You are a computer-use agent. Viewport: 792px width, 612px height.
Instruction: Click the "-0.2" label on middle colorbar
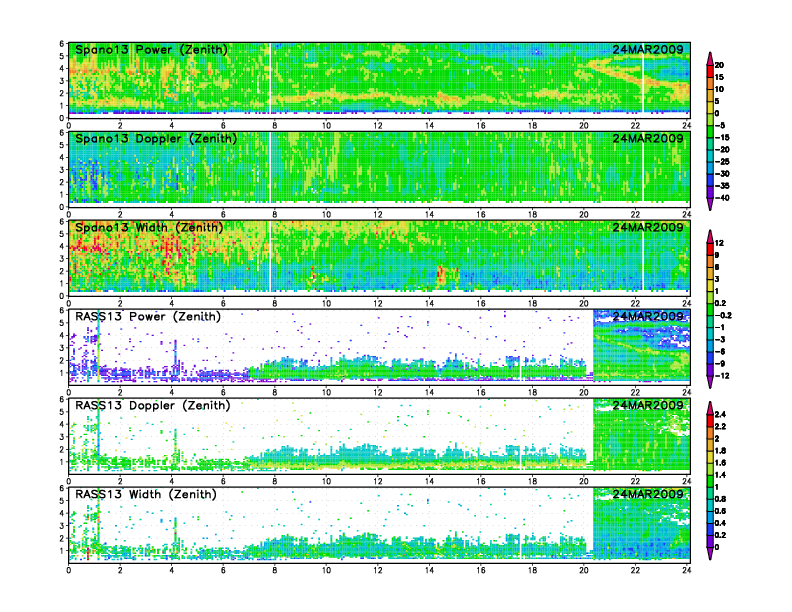coord(723,316)
